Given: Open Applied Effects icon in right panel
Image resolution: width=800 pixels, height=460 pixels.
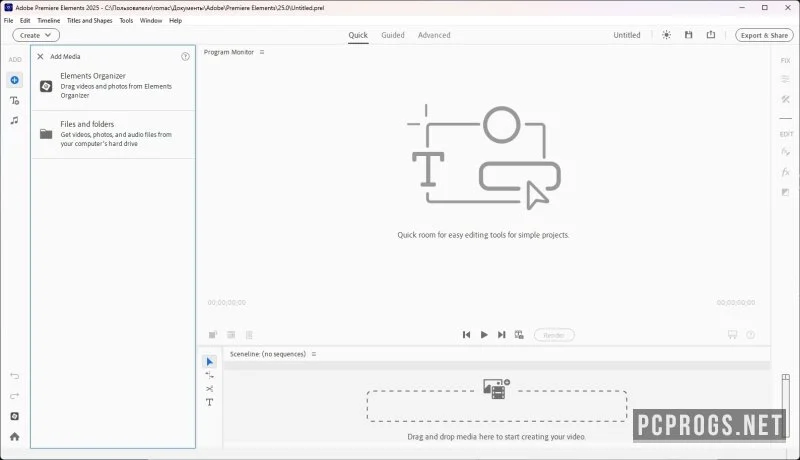Looking at the screenshot, I should pos(785,152).
